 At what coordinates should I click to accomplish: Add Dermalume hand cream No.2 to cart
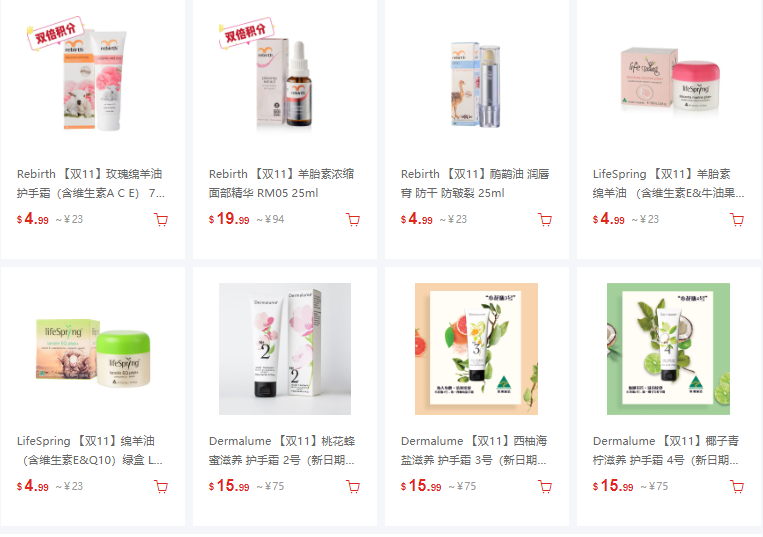[x=353, y=487]
